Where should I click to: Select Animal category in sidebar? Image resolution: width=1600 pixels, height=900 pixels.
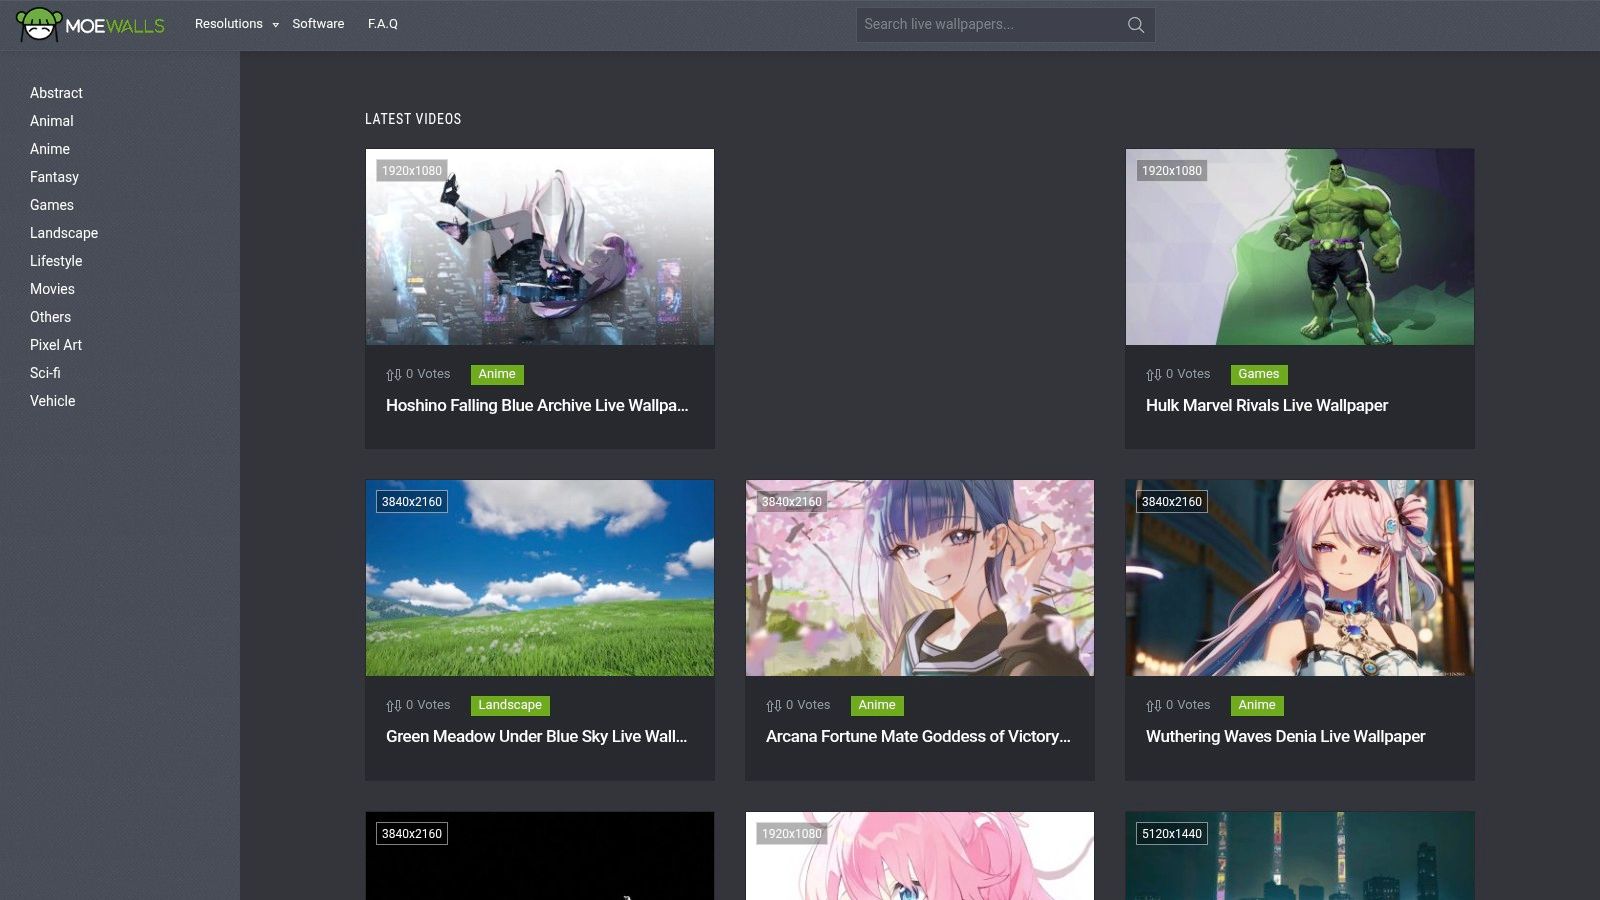[x=52, y=121]
